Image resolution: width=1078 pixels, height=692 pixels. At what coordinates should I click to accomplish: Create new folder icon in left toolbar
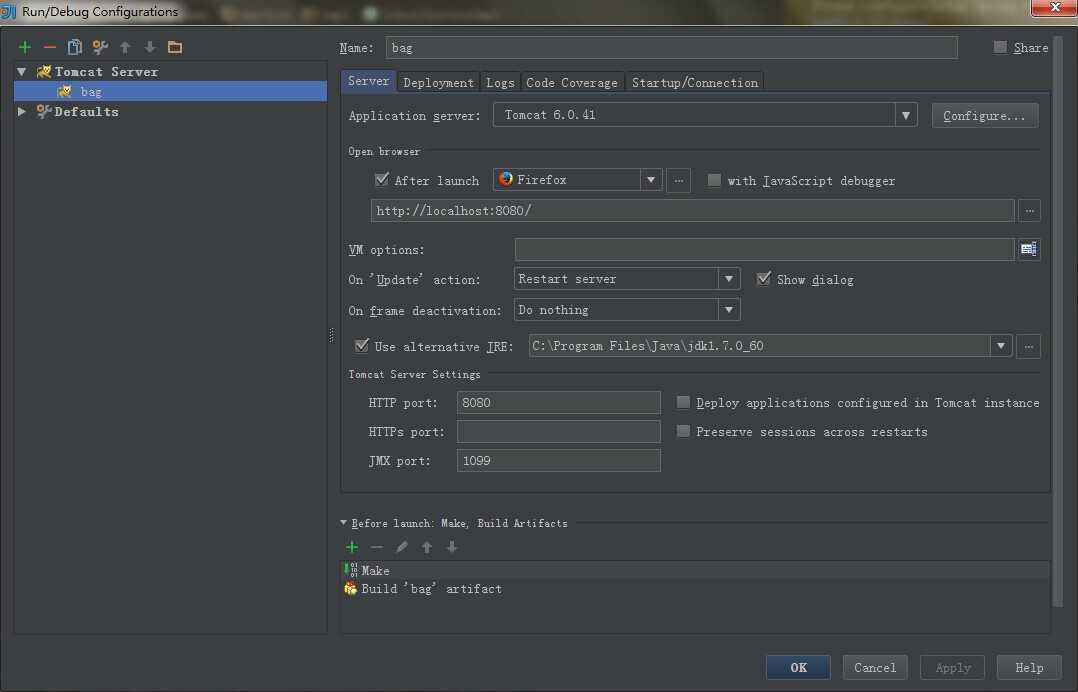(x=175, y=47)
